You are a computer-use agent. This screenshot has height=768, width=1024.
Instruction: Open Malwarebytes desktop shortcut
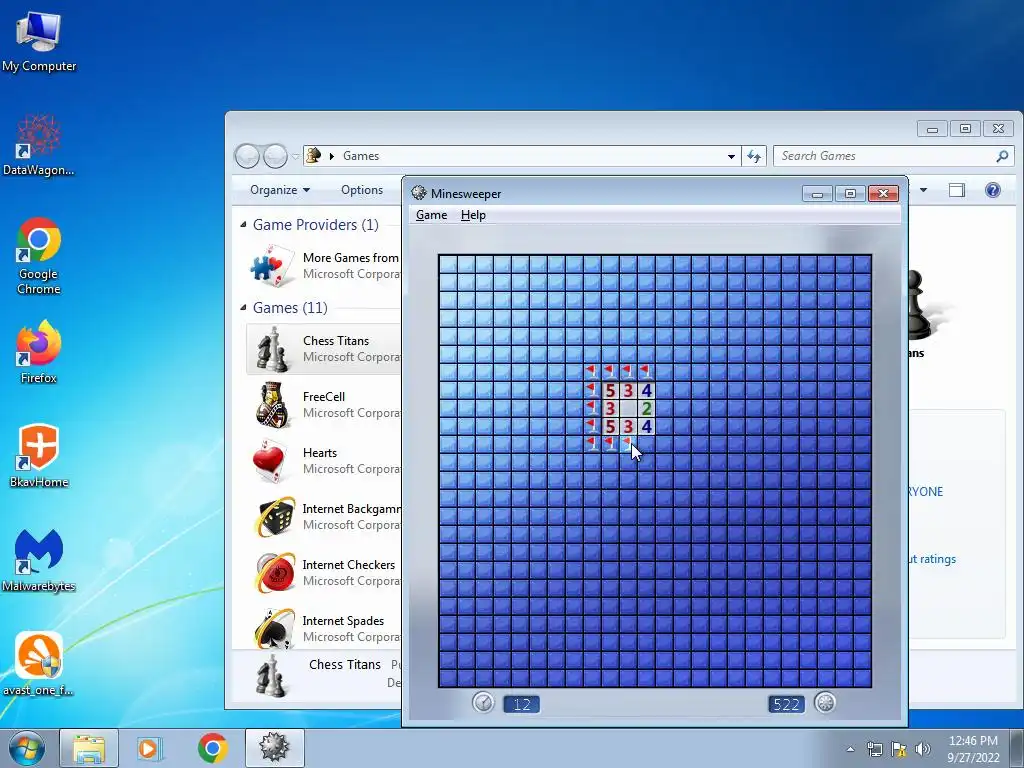(39, 560)
